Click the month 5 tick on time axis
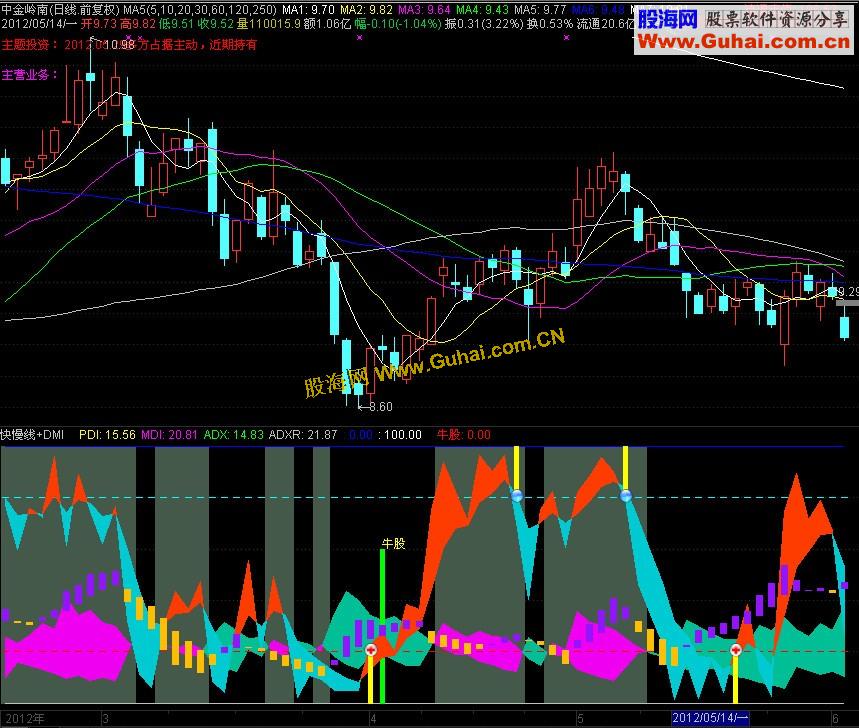 point(580,719)
